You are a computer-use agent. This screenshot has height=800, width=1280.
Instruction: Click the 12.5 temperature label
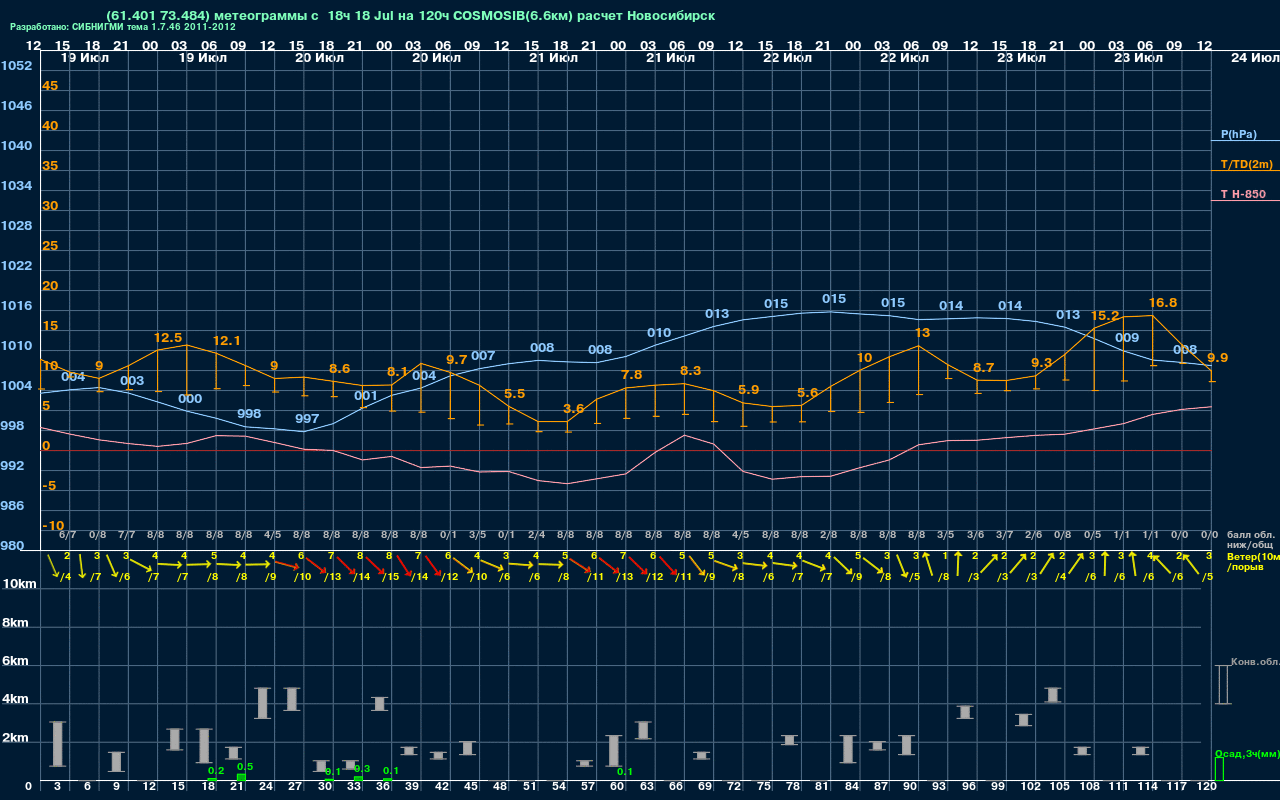click(x=169, y=338)
